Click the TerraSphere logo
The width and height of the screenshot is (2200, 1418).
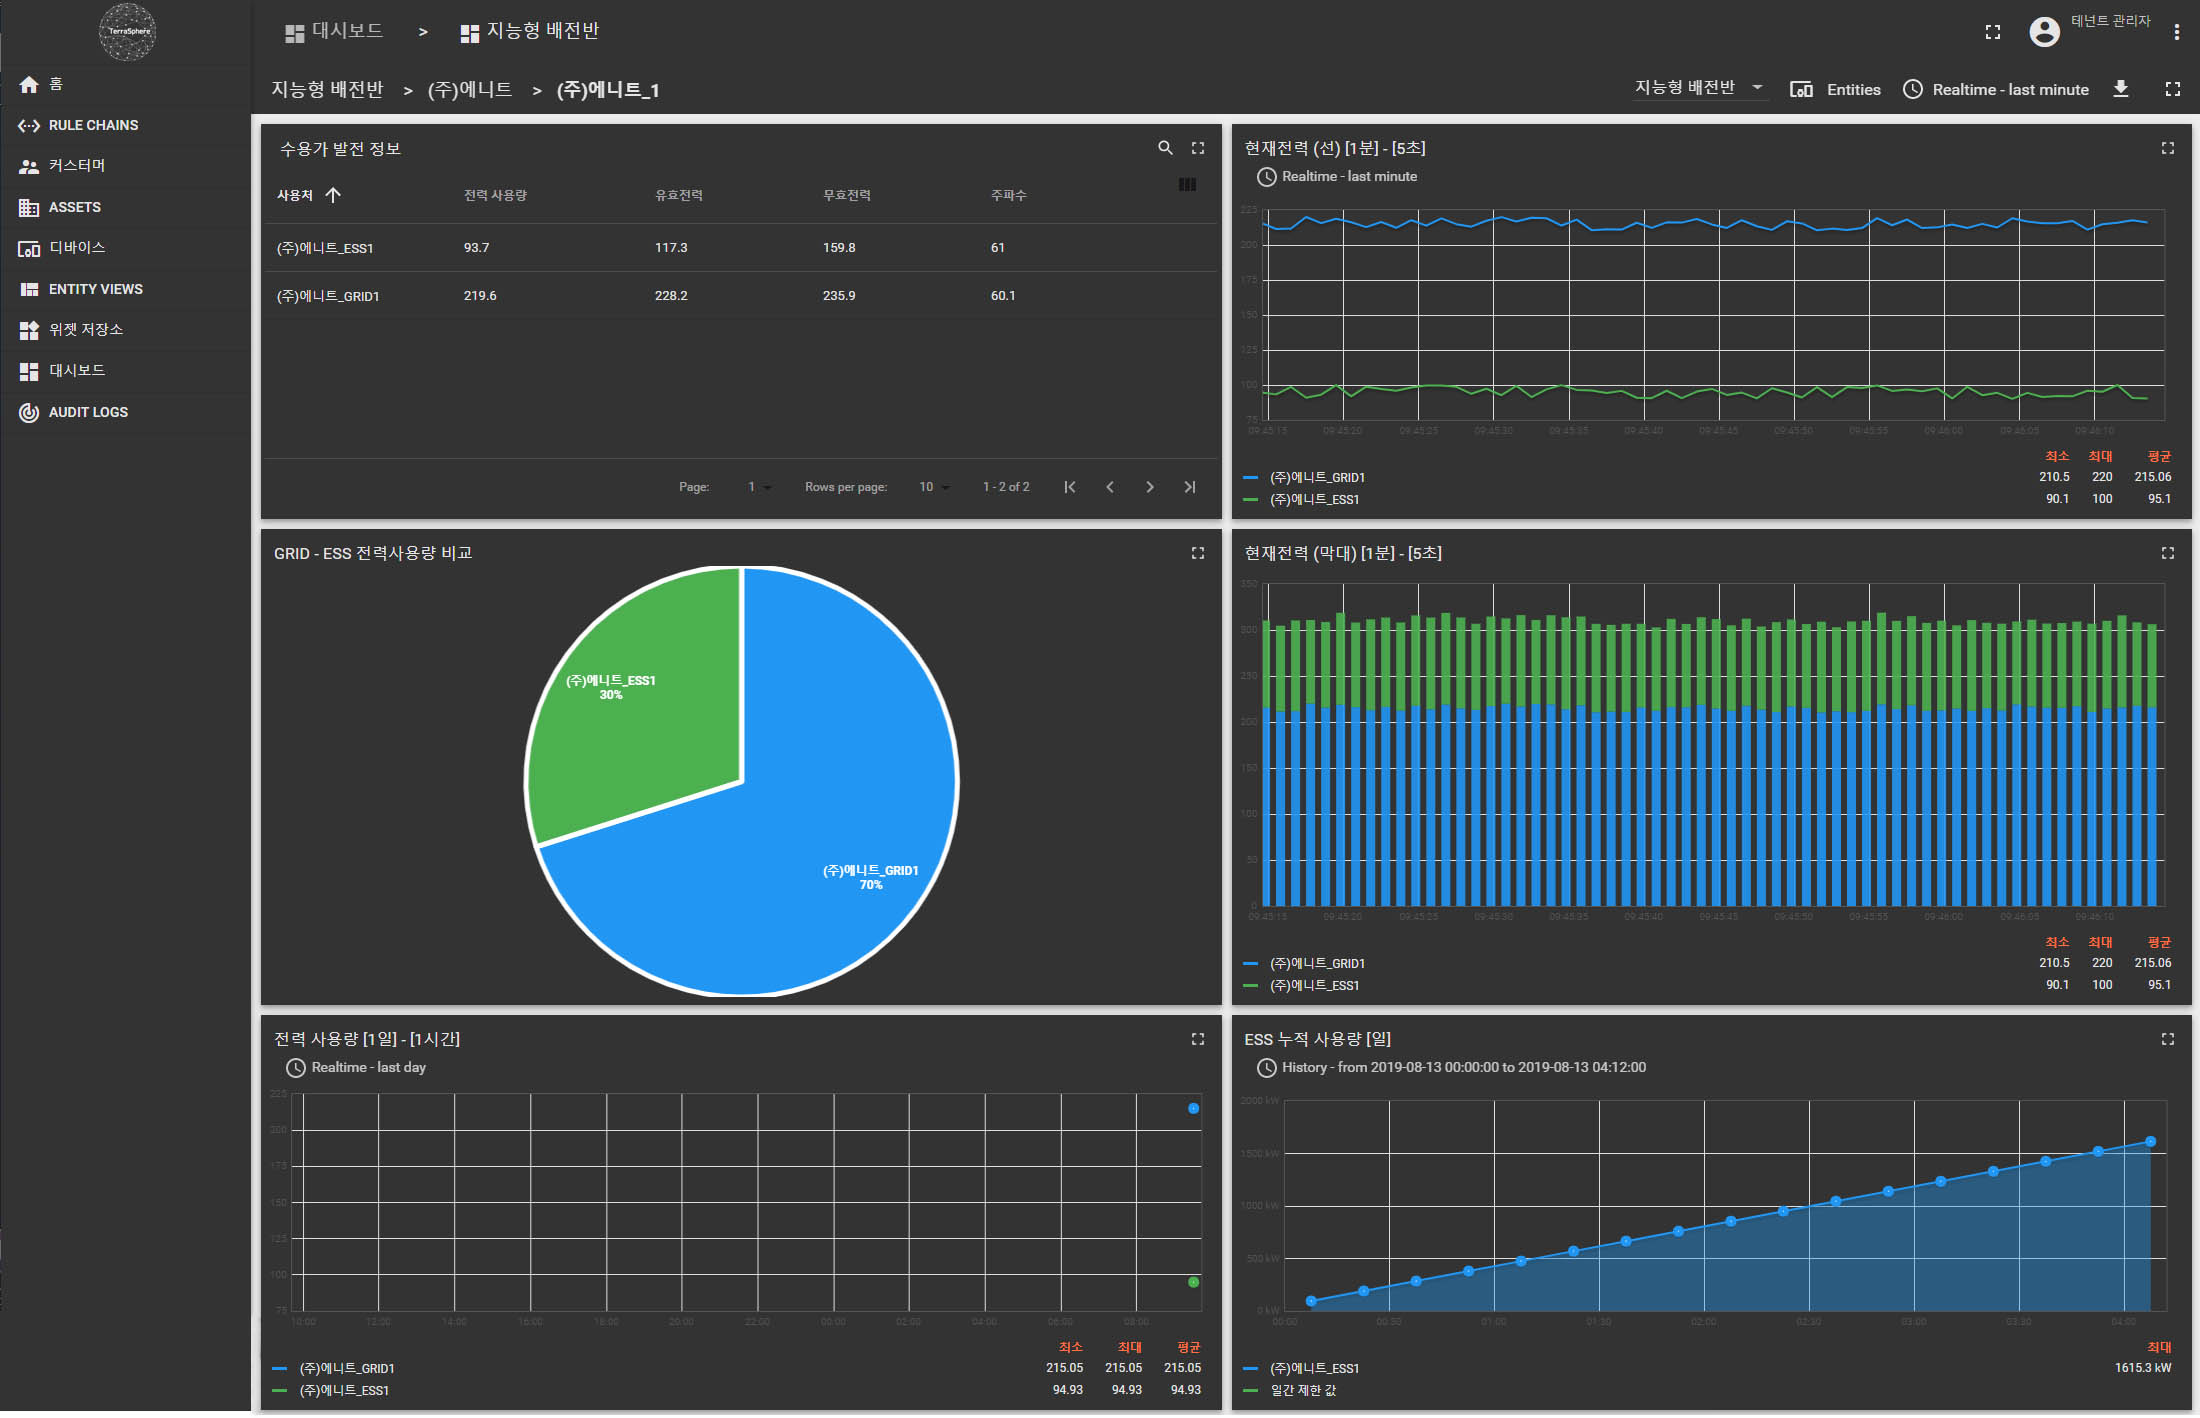click(127, 31)
